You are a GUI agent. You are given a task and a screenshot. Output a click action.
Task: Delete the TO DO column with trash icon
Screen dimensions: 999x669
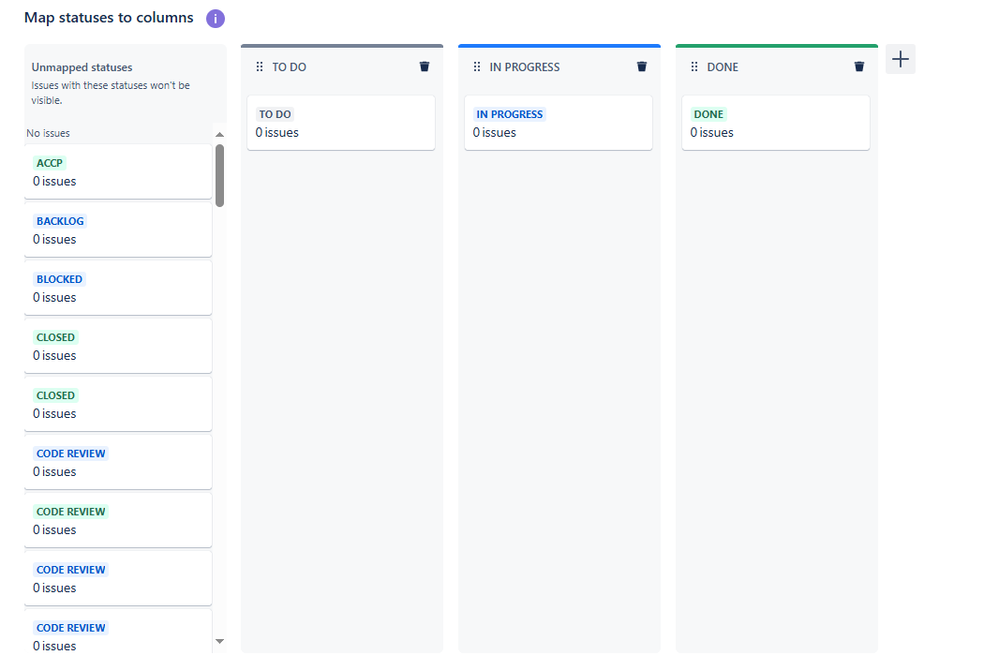pyautogui.click(x=424, y=66)
